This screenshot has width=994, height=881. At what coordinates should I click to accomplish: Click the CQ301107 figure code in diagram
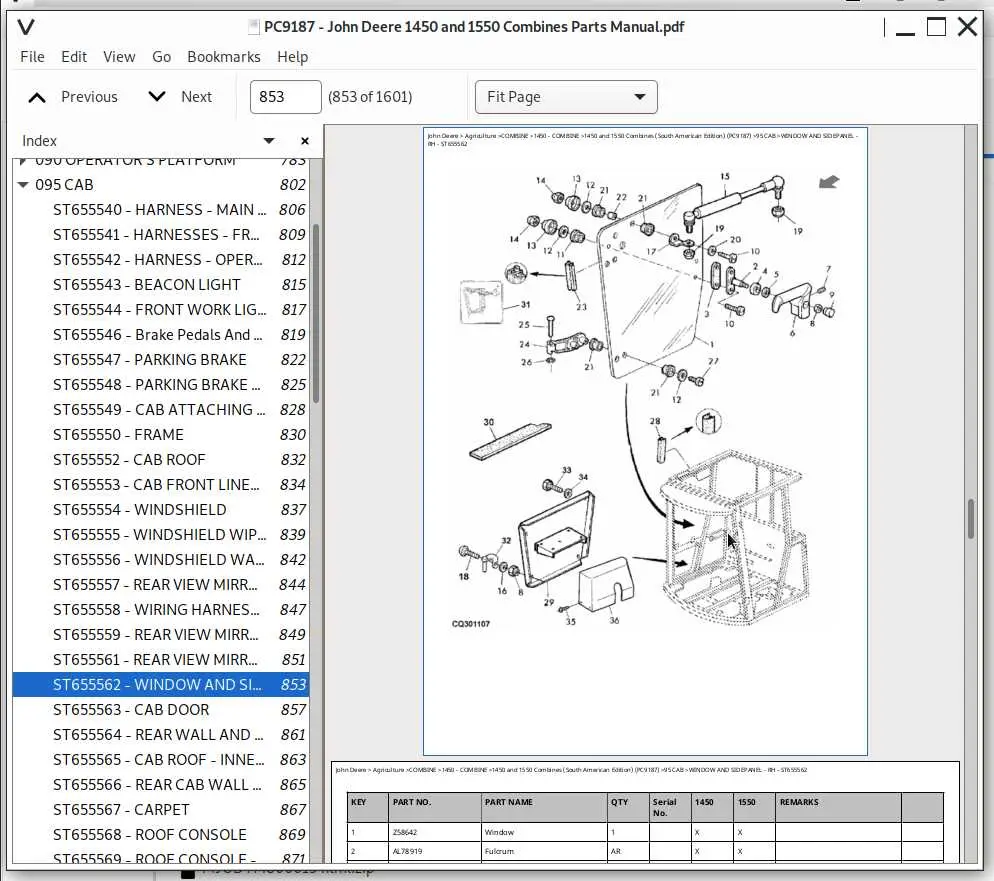pos(470,624)
